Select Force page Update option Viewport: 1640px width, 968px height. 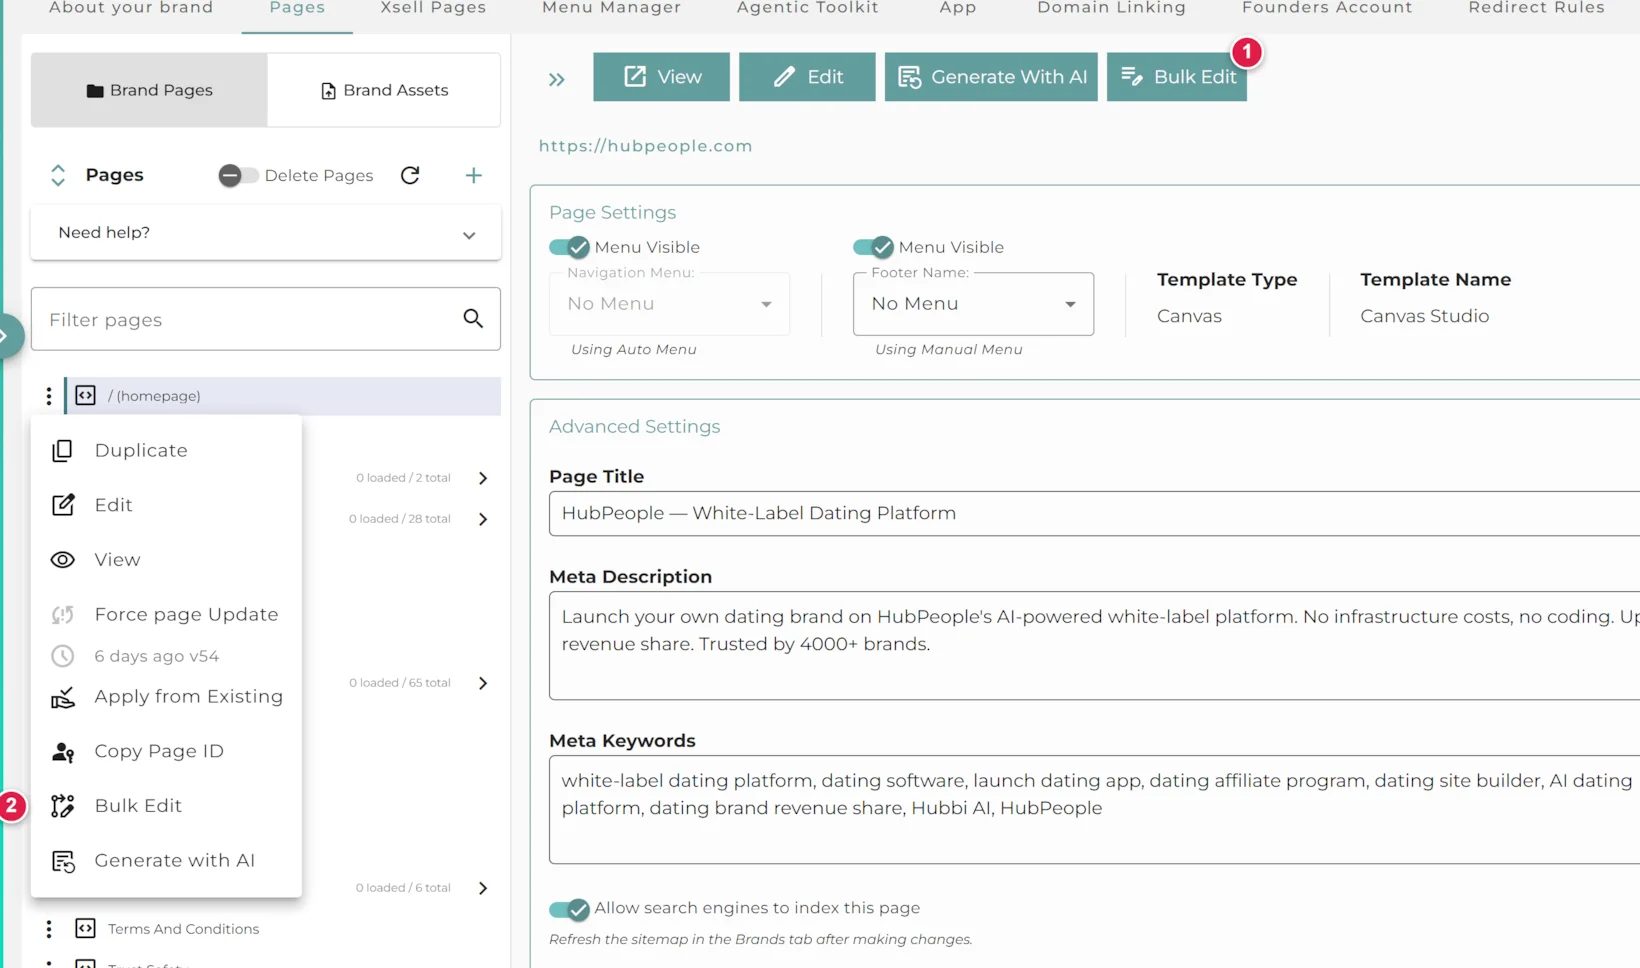pos(166,614)
